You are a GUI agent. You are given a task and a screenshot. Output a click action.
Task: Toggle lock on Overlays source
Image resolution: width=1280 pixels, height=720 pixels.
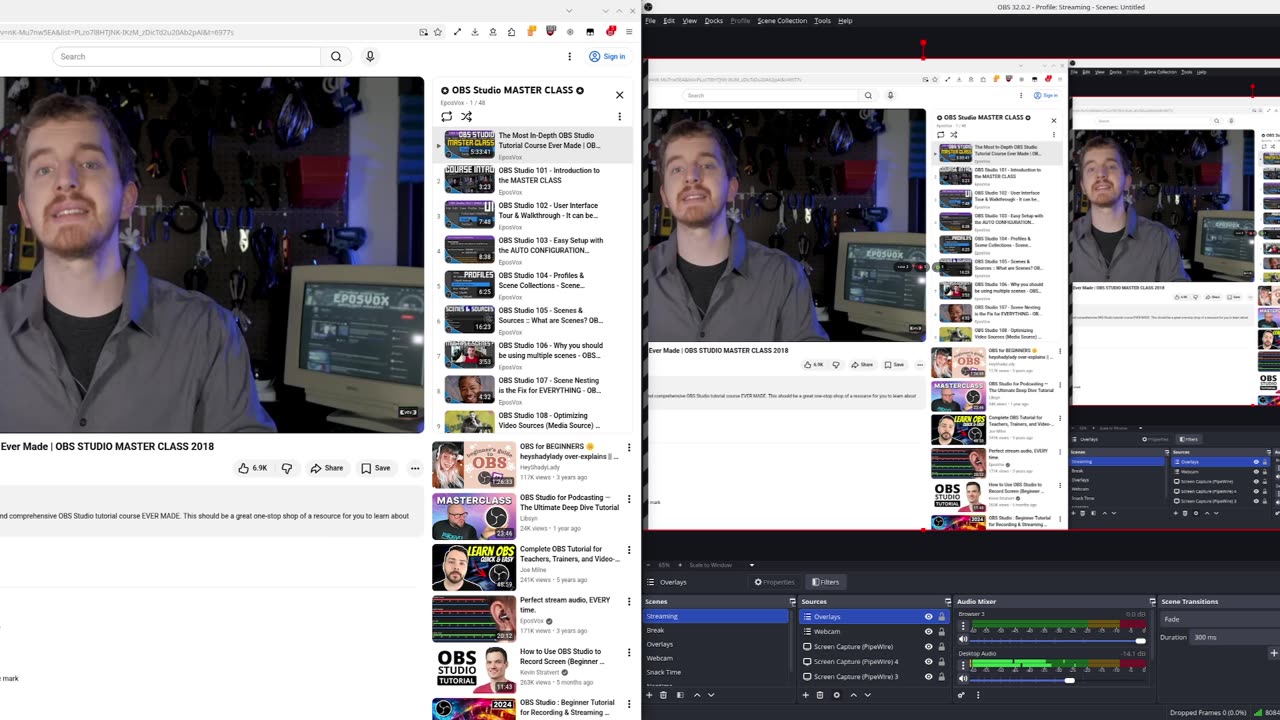(x=941, y=616)
